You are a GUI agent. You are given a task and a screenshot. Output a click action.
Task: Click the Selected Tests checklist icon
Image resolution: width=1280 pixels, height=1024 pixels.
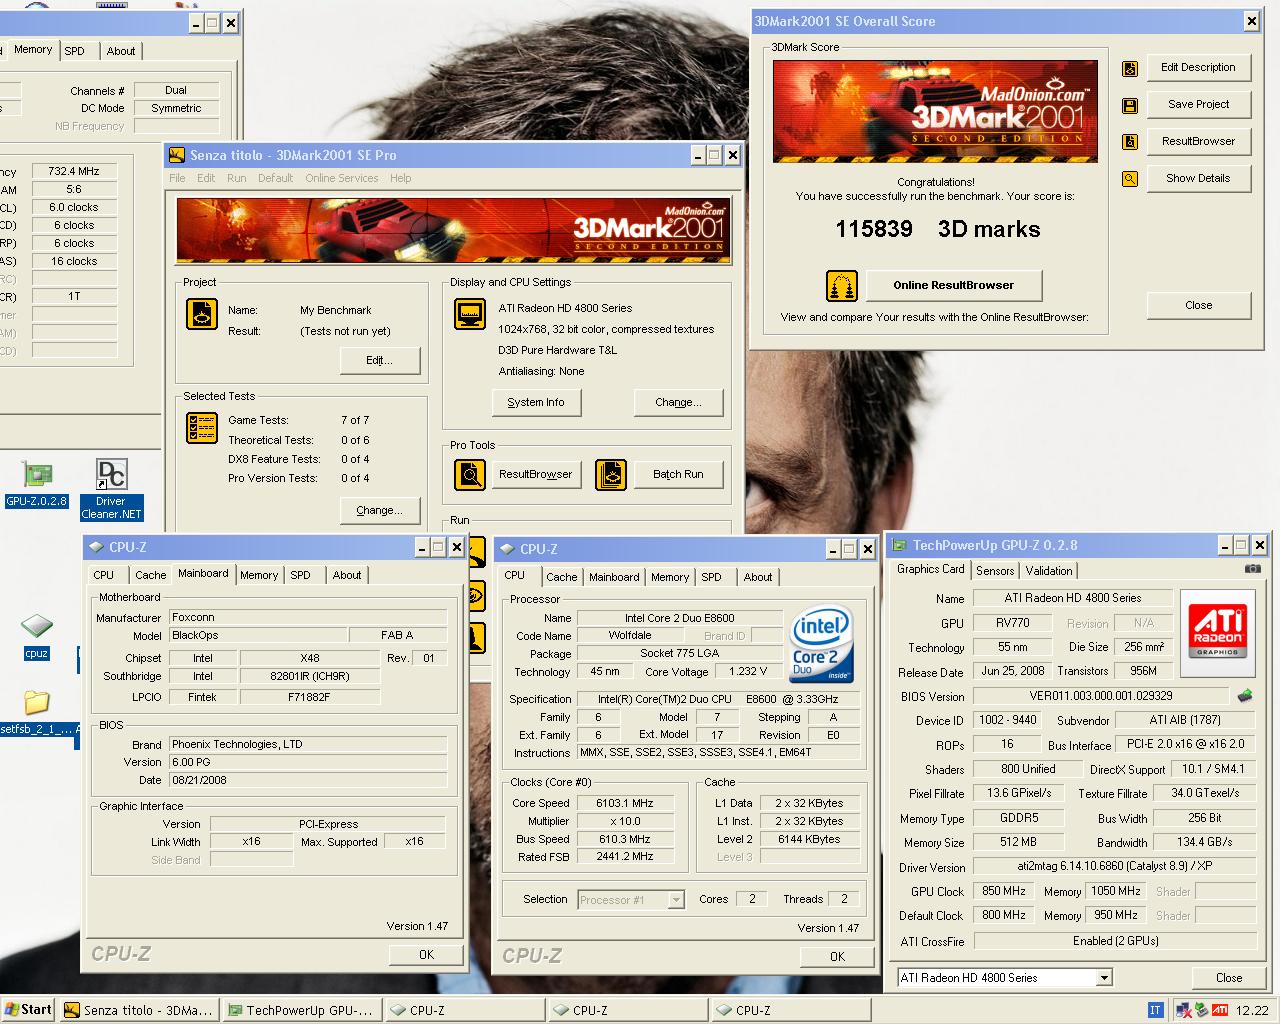click(202, 428)
